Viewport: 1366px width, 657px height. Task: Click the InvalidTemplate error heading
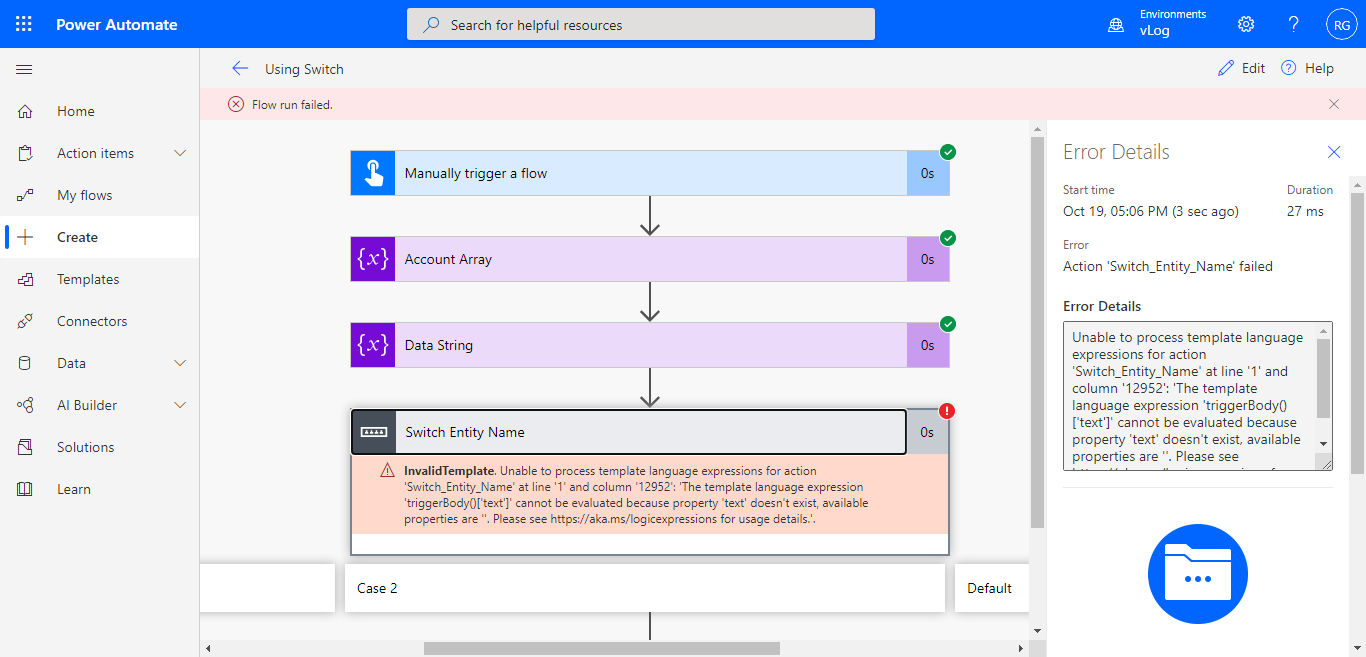(x=449, y=470)
